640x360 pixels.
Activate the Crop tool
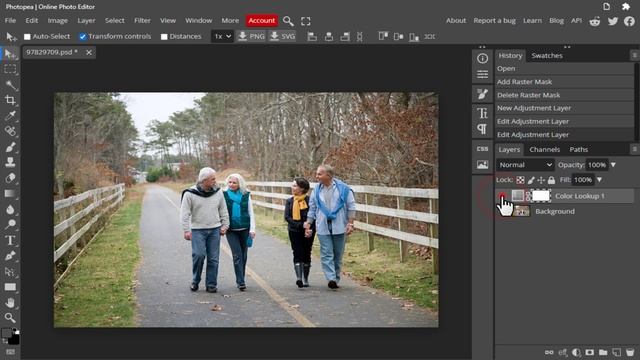point(10,100)
